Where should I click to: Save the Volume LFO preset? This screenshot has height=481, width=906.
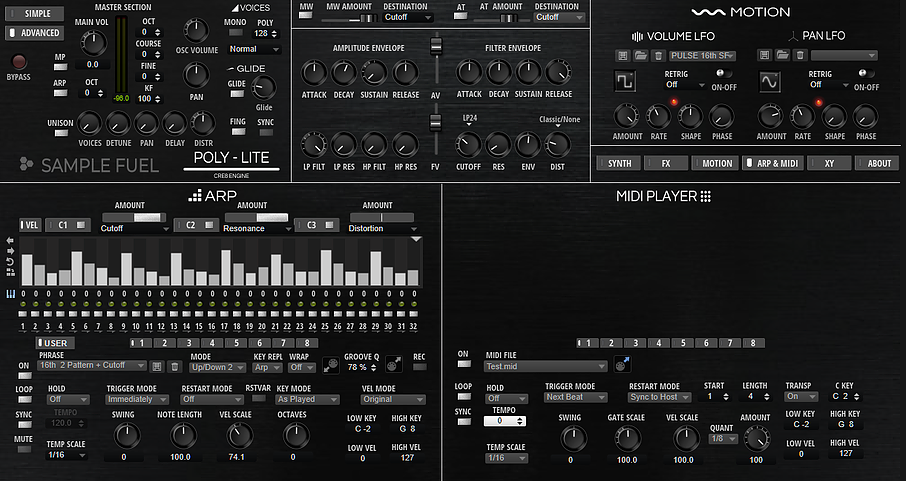coord(623,56)
